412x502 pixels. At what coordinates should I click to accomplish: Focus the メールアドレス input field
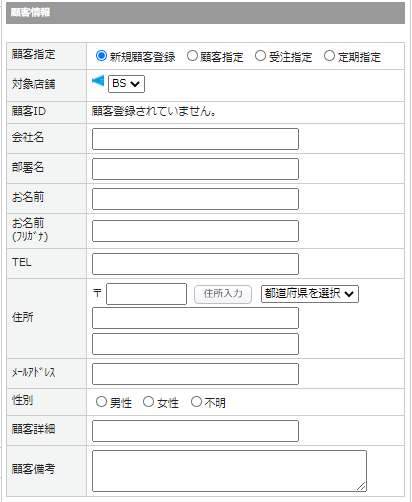coord(195,374)
